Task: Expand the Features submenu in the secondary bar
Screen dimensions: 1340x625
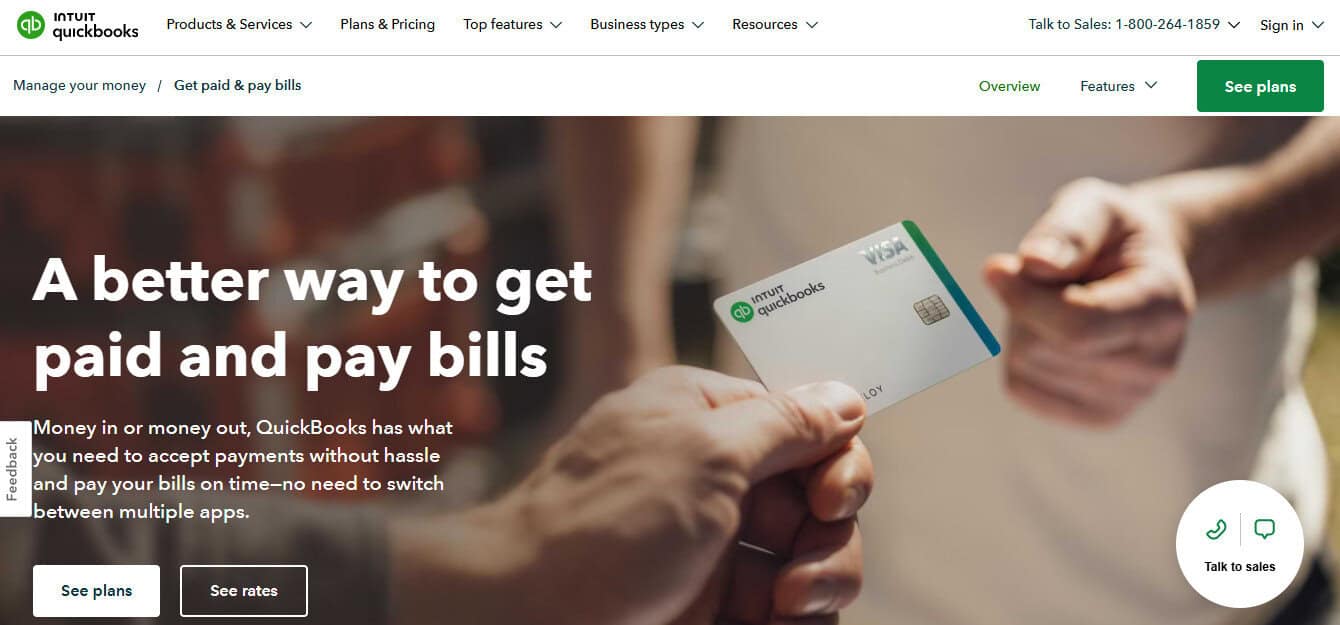Action: coord(1118,86)
